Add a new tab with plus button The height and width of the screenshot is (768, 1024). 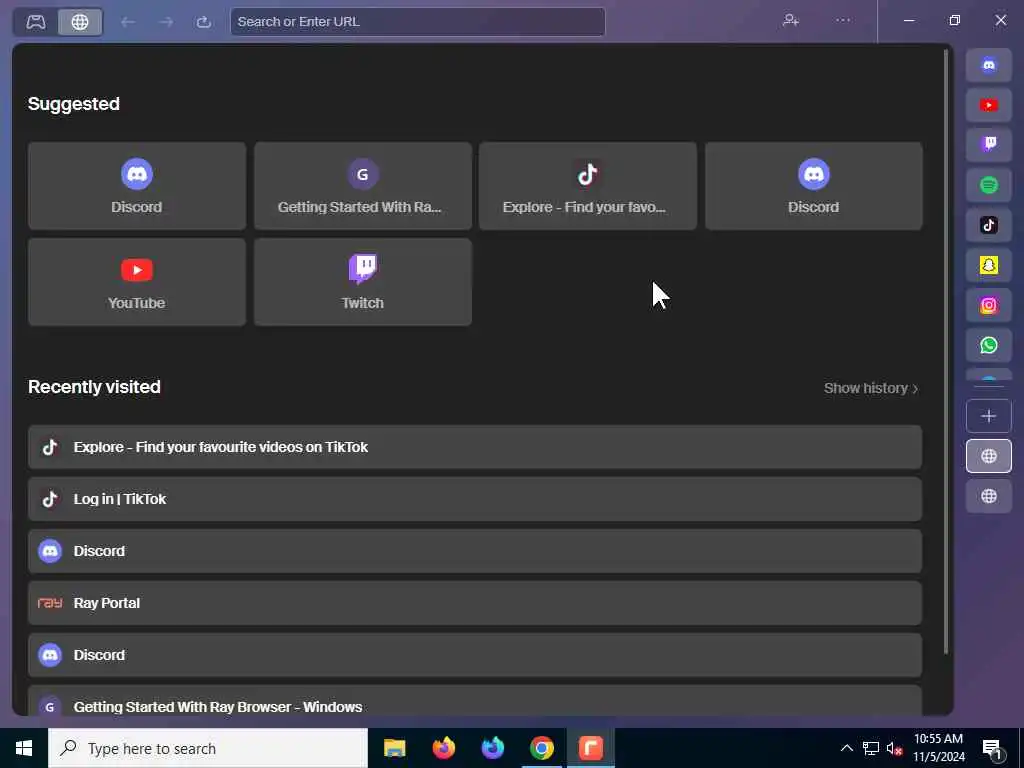(x=989, y=416)
